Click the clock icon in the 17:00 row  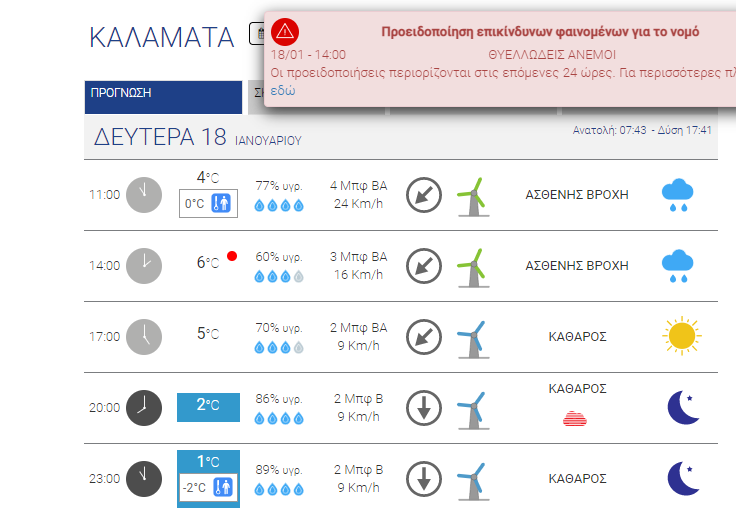[x=144, y=337]
